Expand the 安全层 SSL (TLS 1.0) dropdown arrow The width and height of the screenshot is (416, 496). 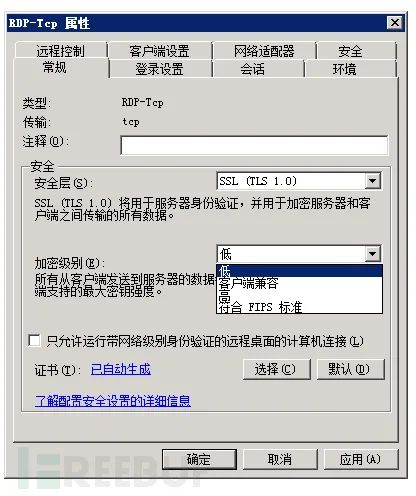click(x=373, y=181)
